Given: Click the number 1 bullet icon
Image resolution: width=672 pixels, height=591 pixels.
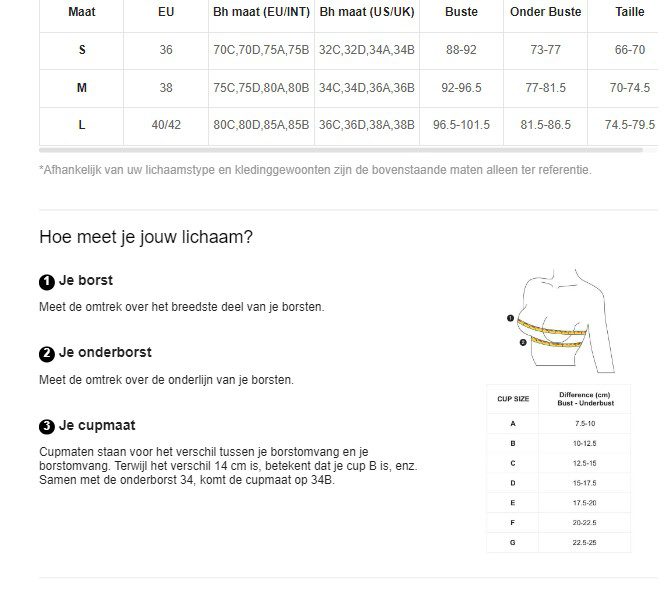Looking at the screenshot, I should coord(47,282).
